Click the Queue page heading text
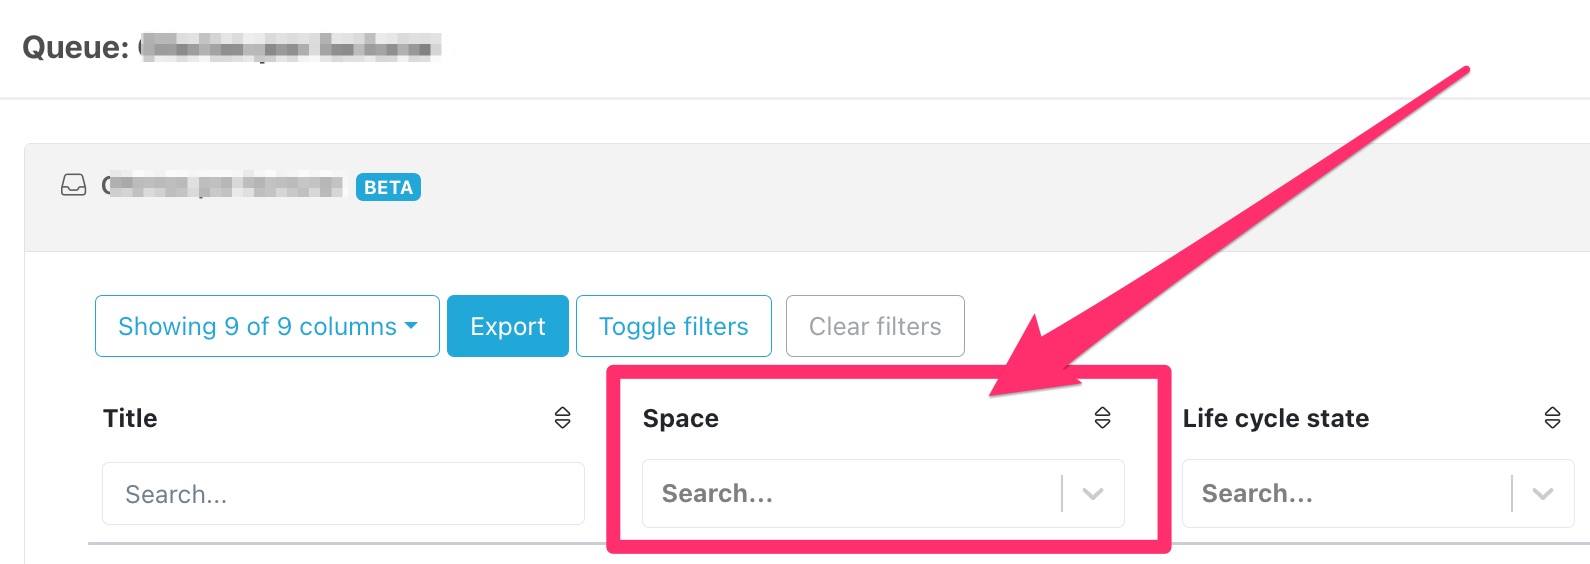The image size is (1590, 564). 75,47
